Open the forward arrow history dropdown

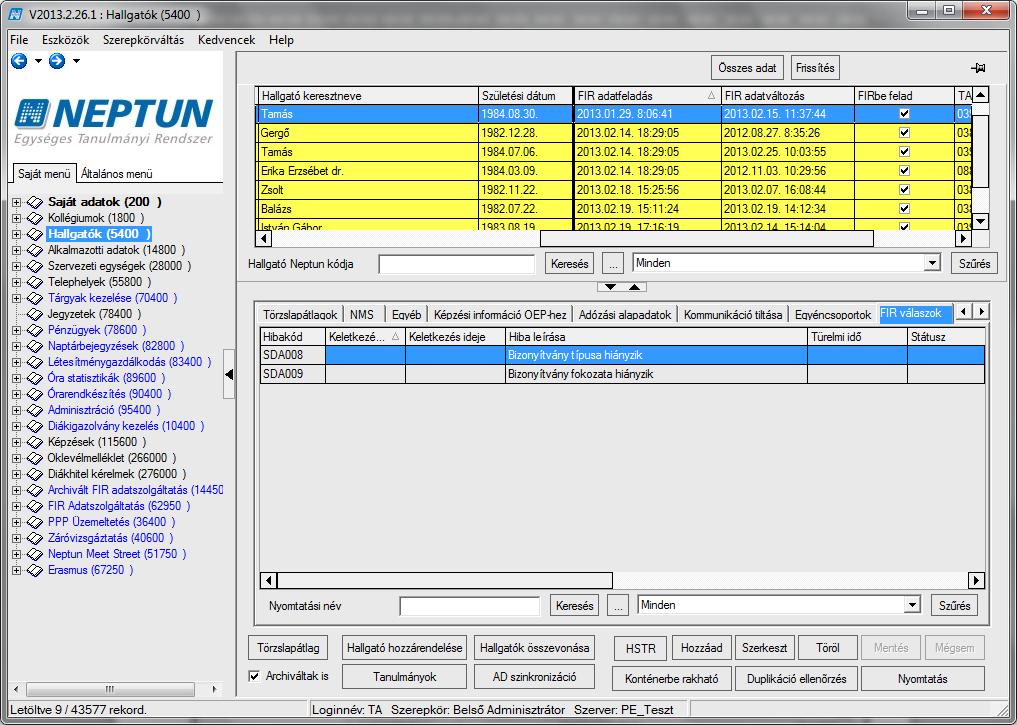pos(76,61)
